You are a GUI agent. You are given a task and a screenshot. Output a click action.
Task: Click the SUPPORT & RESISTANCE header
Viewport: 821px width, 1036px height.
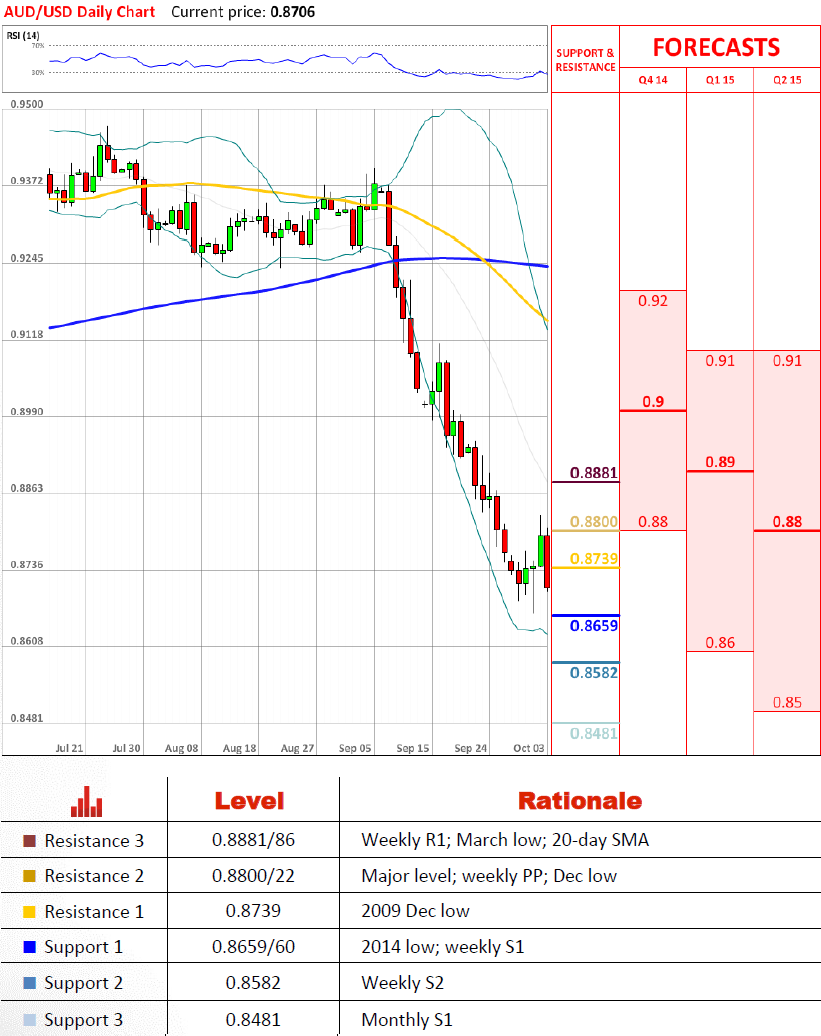tap(585, 60)
